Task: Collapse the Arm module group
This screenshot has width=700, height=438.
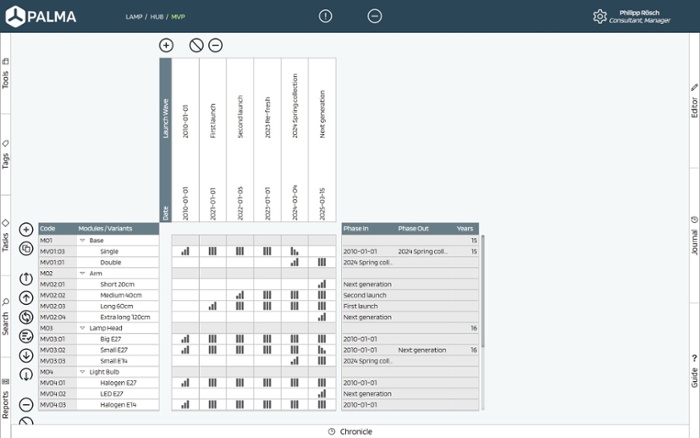Action: coord(82,273)
